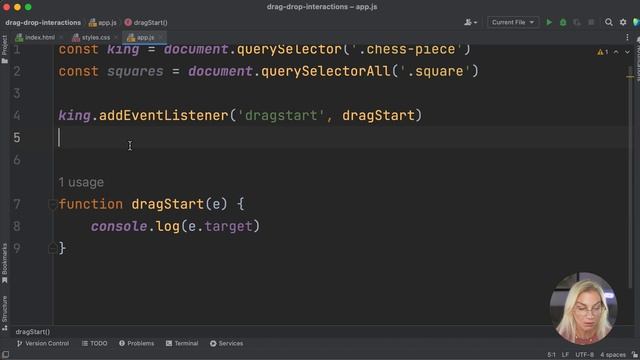Open the TODO tool window
This screenshot has height=360, width=640.
[x=95, y=343]
